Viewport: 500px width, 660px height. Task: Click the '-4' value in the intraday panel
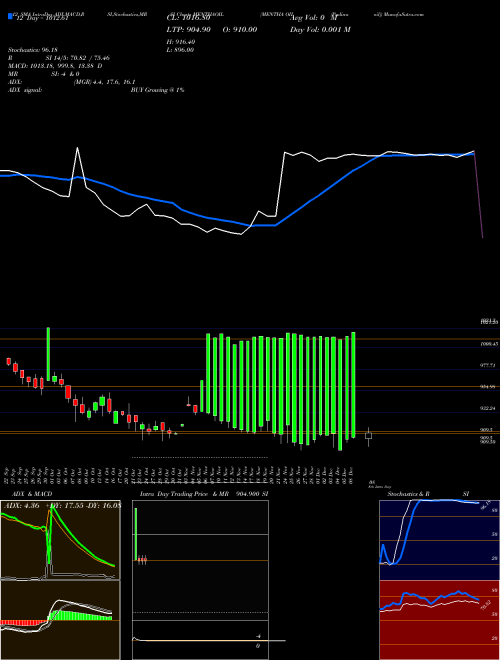[x=260, y=636]
